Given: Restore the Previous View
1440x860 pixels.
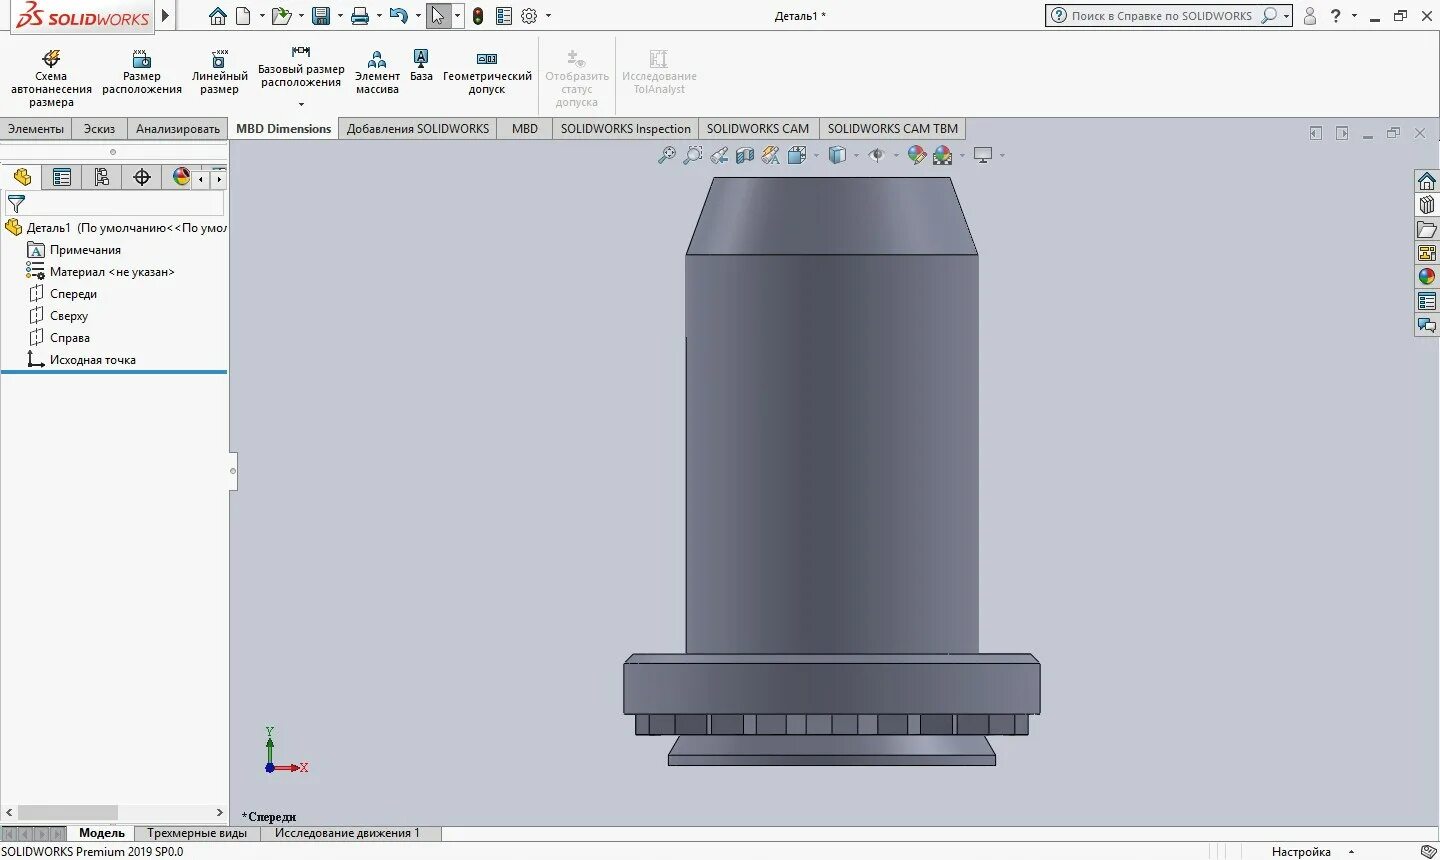Looking at the screenshot, I should tap(719, 155).
